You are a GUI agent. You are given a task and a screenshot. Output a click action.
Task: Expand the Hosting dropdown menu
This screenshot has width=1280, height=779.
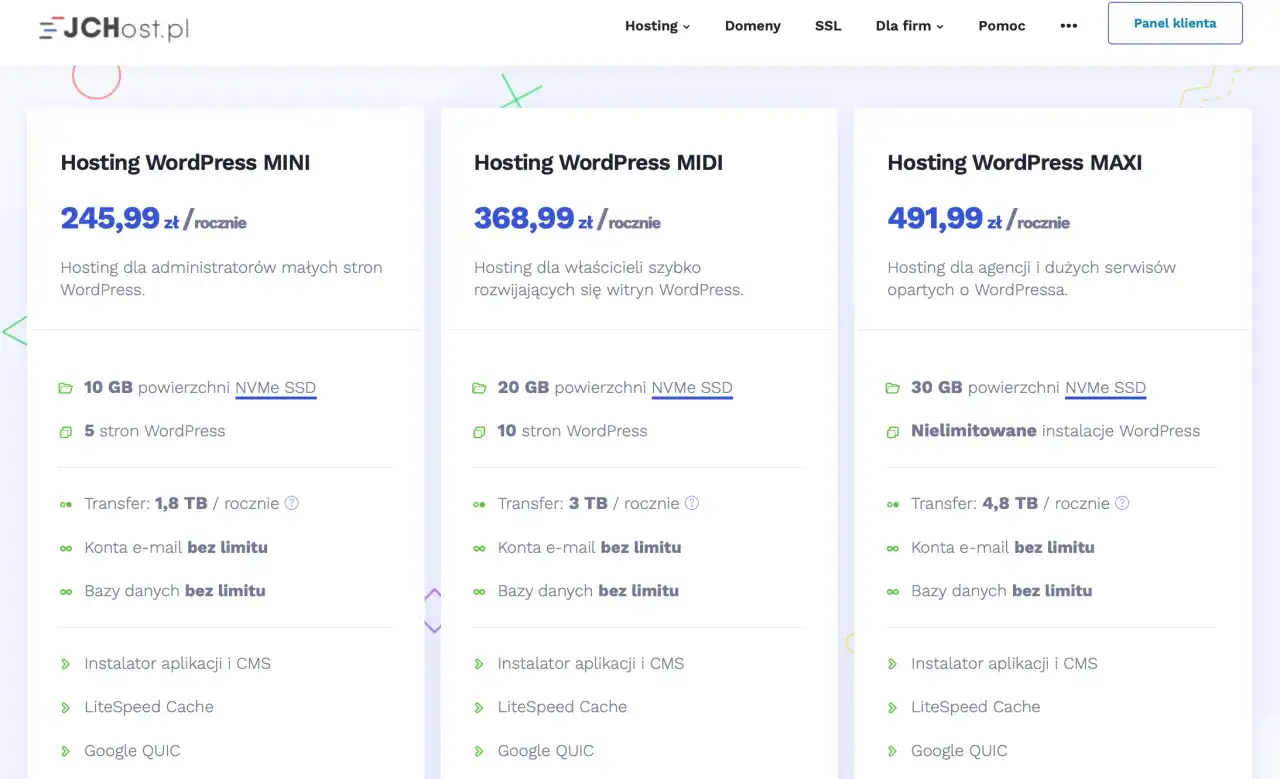pos(657,26)
